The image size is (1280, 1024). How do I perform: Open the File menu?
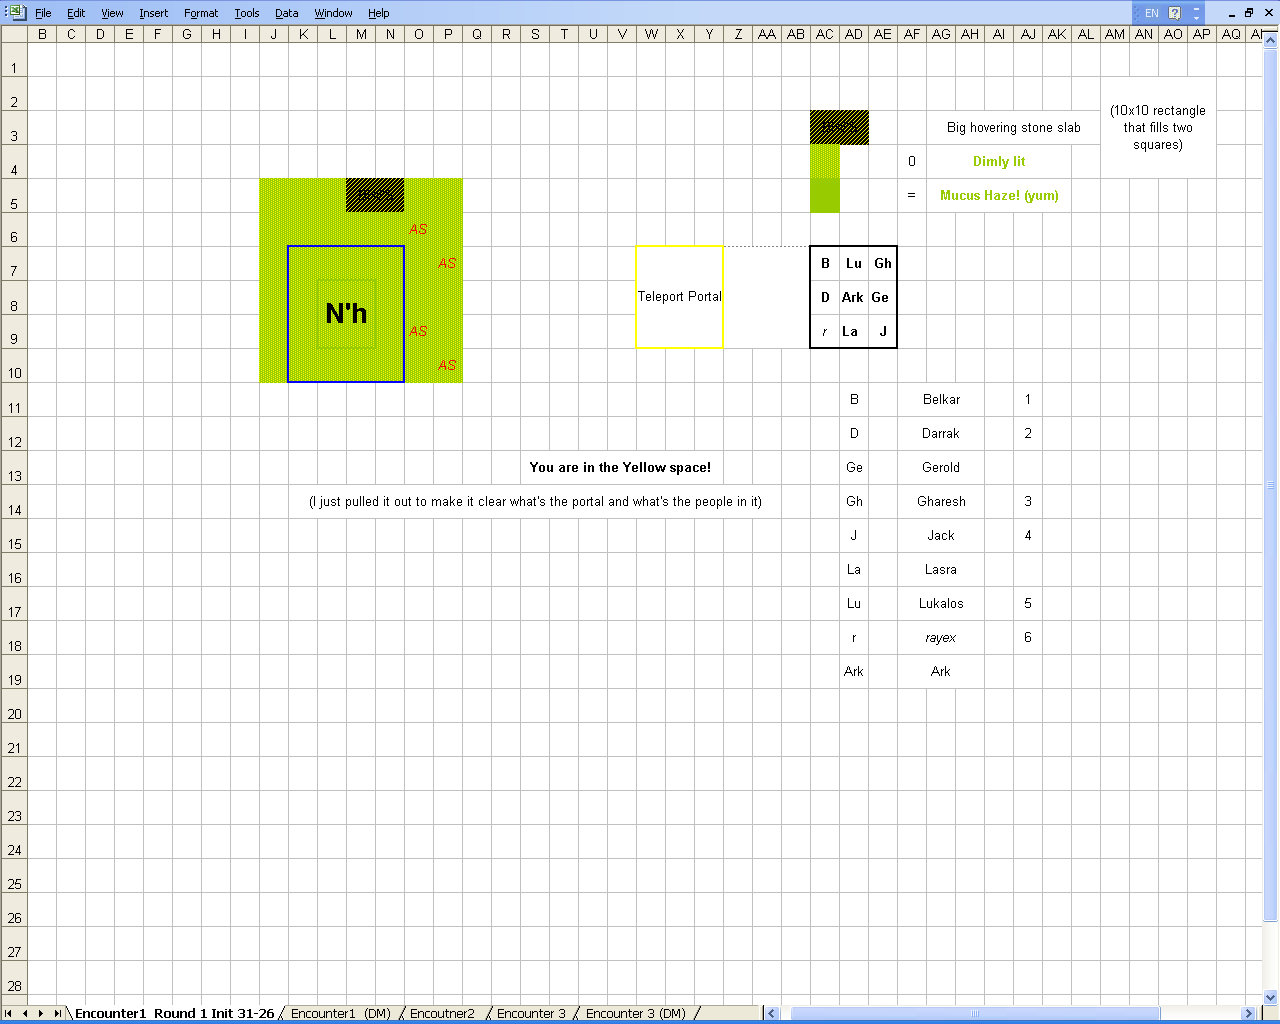(x=43, y=13)
